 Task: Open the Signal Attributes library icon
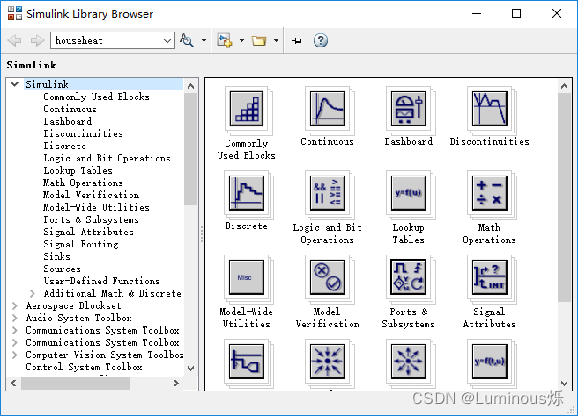click(490, 277)
